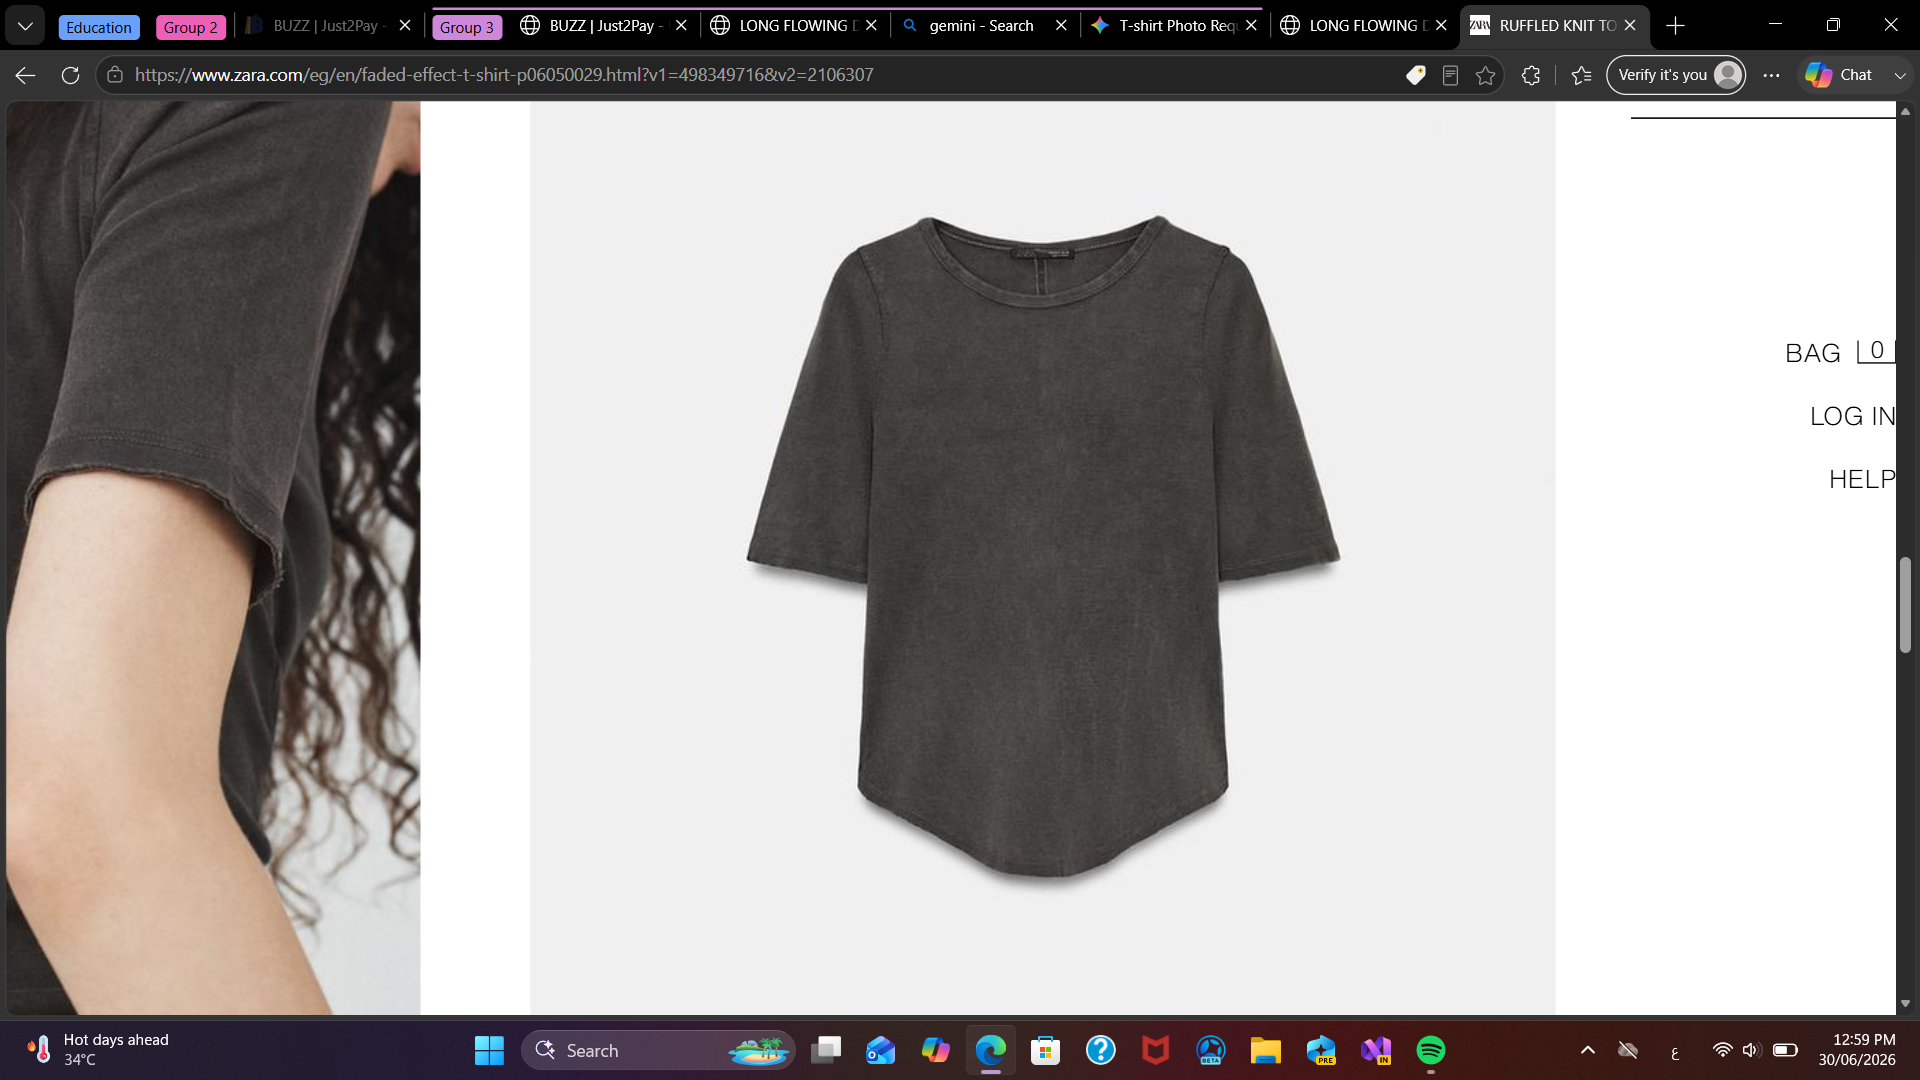1920x1080 pixels.
Task: Go back with the browser back arrow
Action: pos(26,75)
